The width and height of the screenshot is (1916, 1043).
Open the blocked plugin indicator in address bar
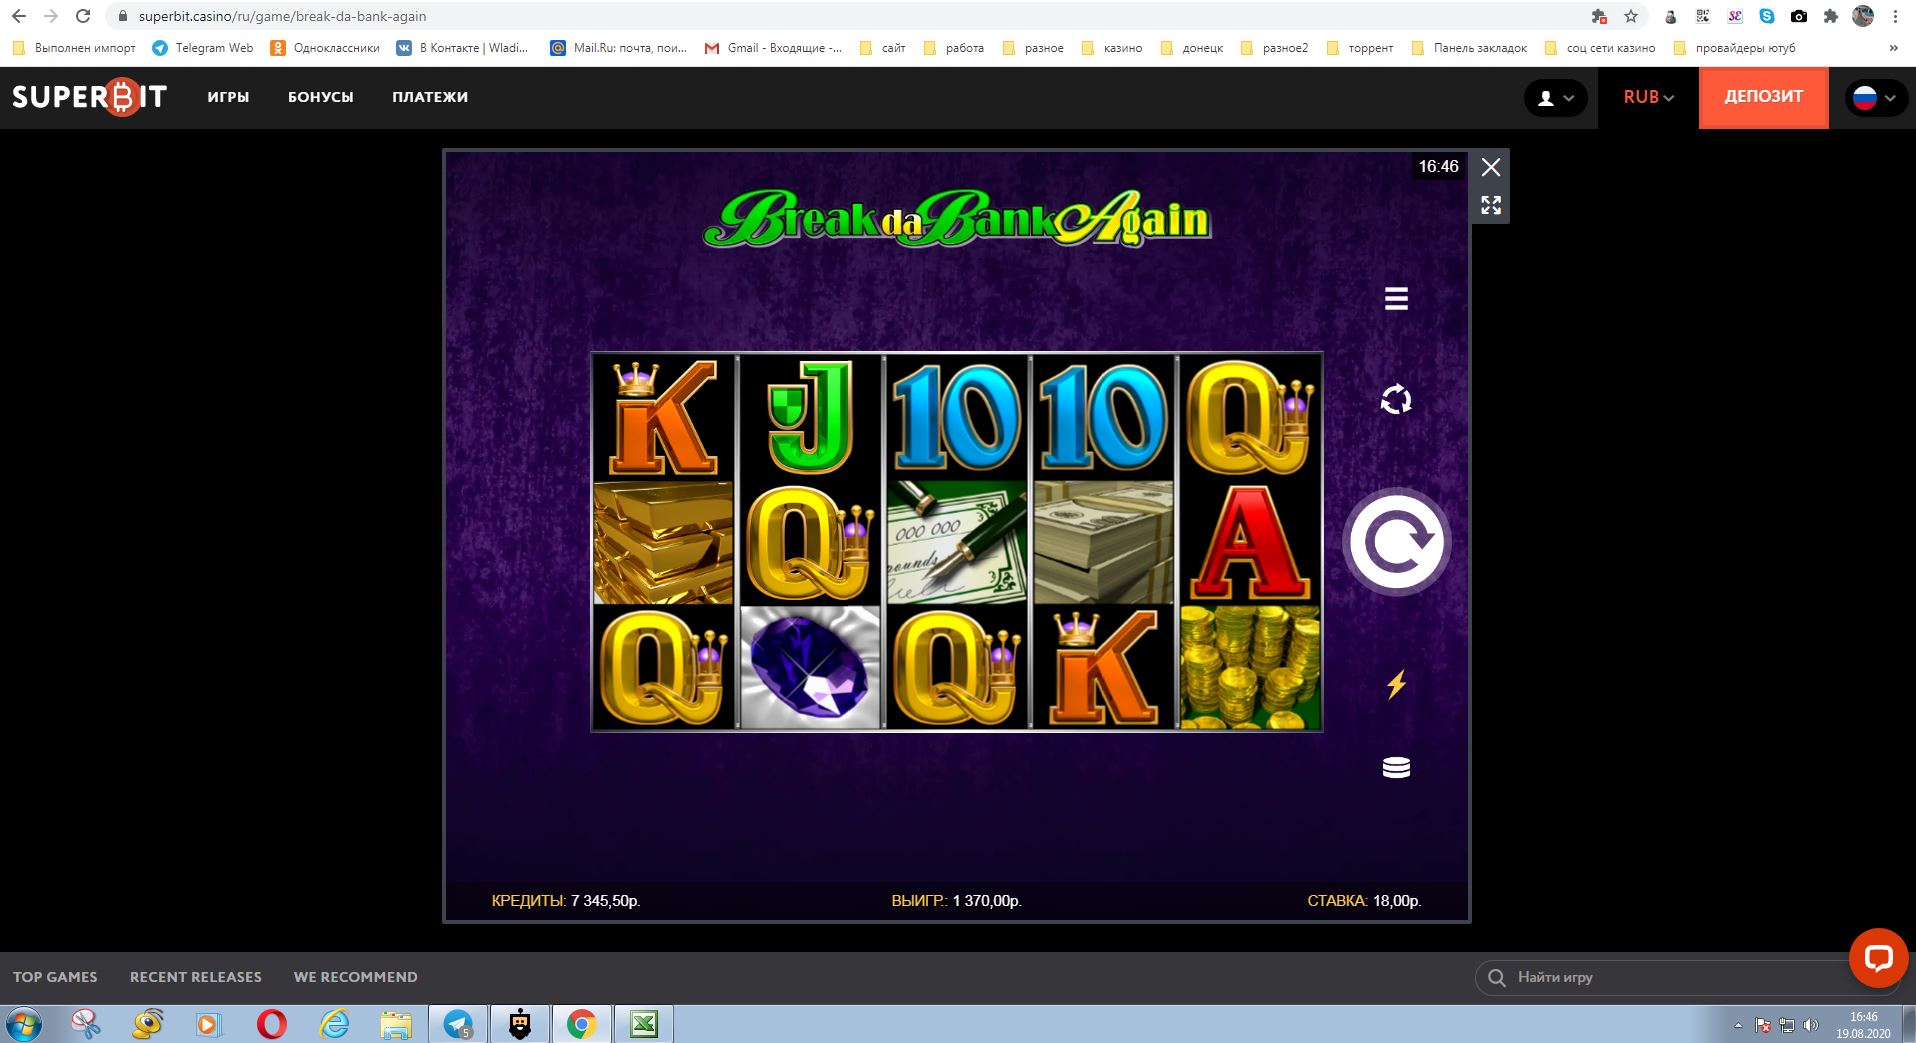click(1599, 16)
